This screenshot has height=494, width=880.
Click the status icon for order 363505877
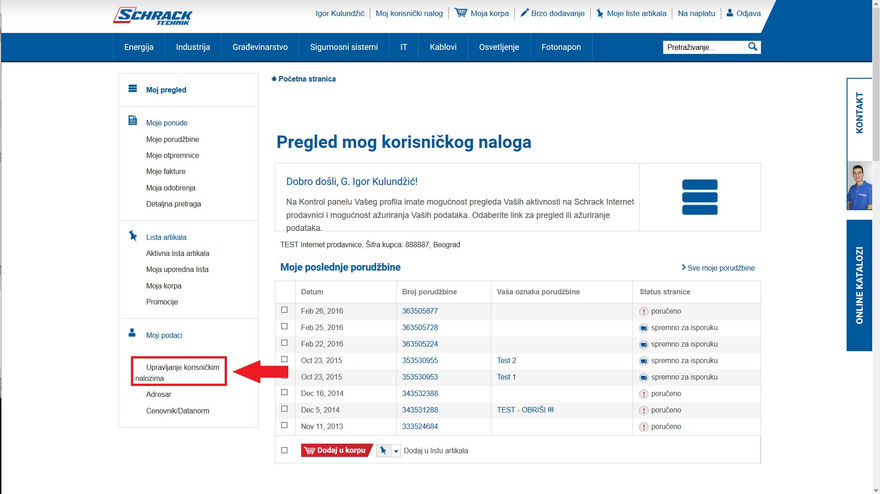tap(644, 312)
